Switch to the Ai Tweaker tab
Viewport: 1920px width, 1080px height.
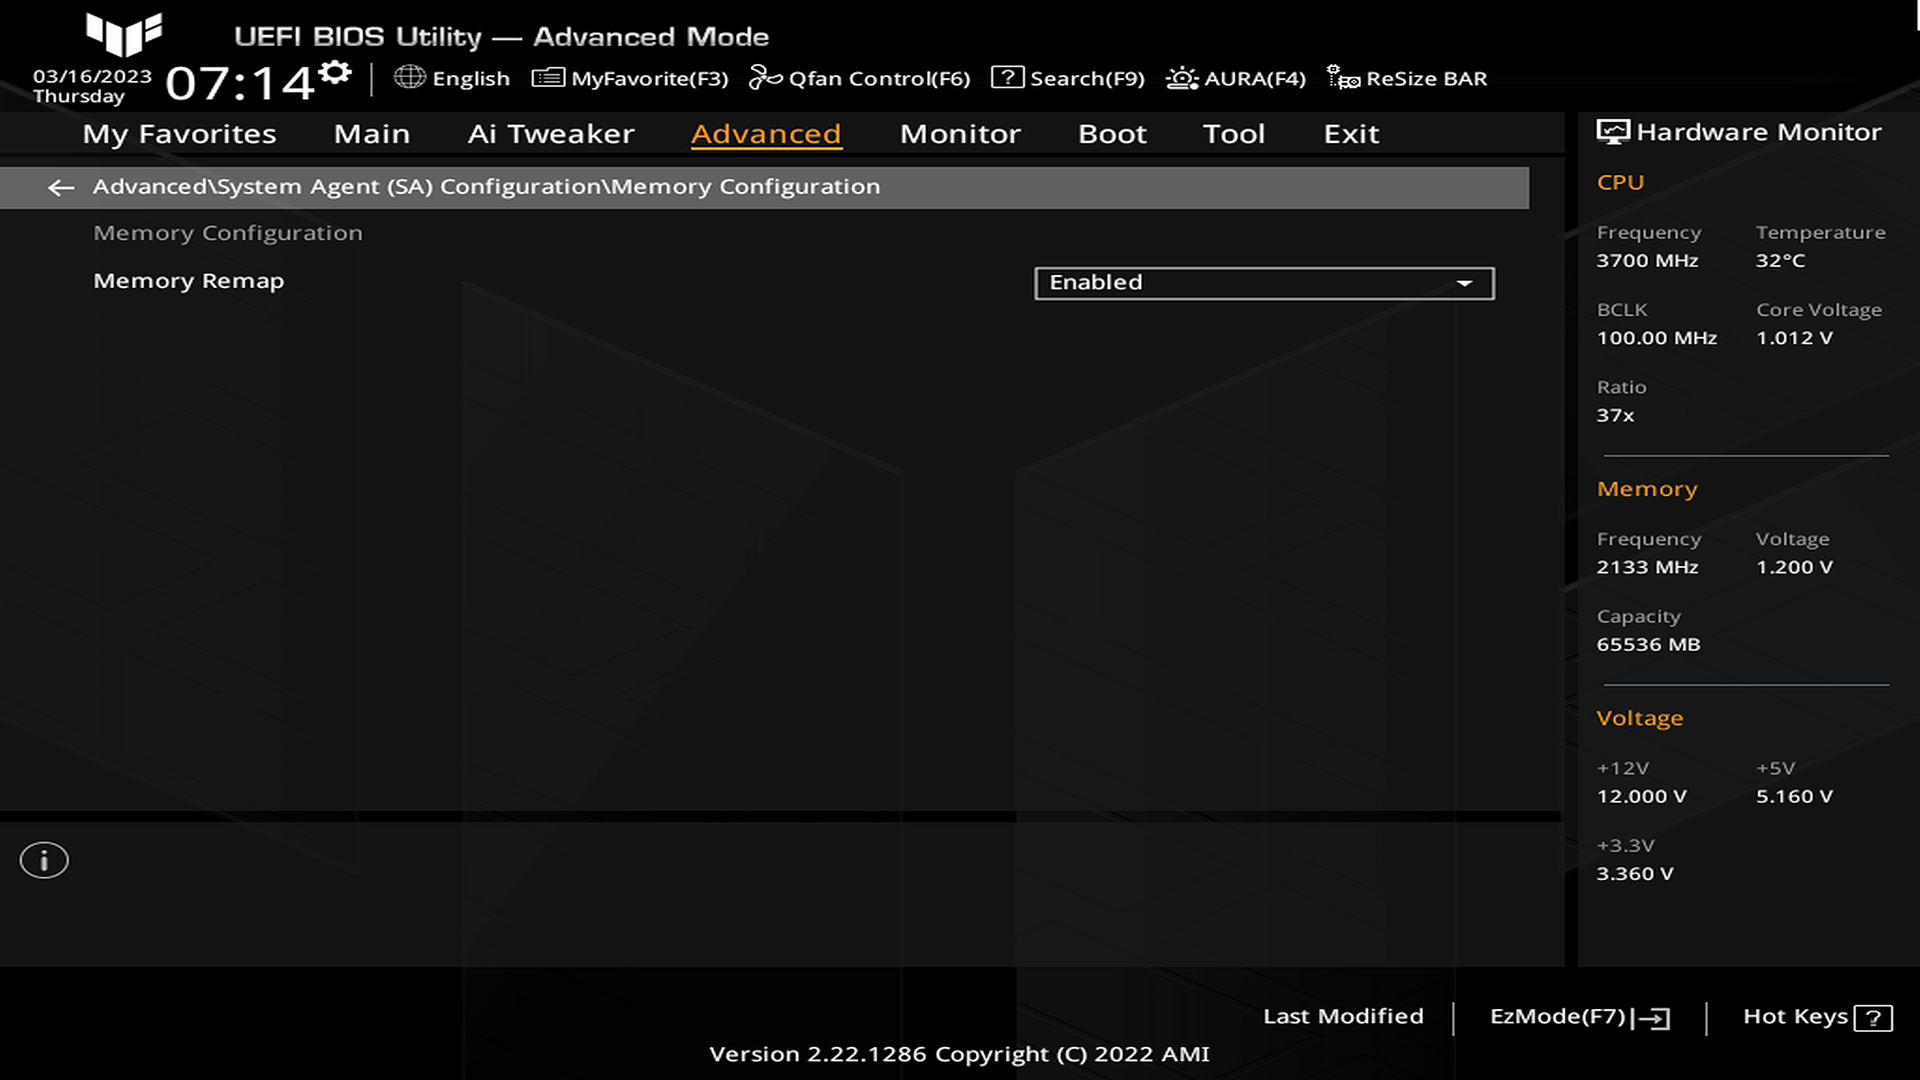point(550,134)
